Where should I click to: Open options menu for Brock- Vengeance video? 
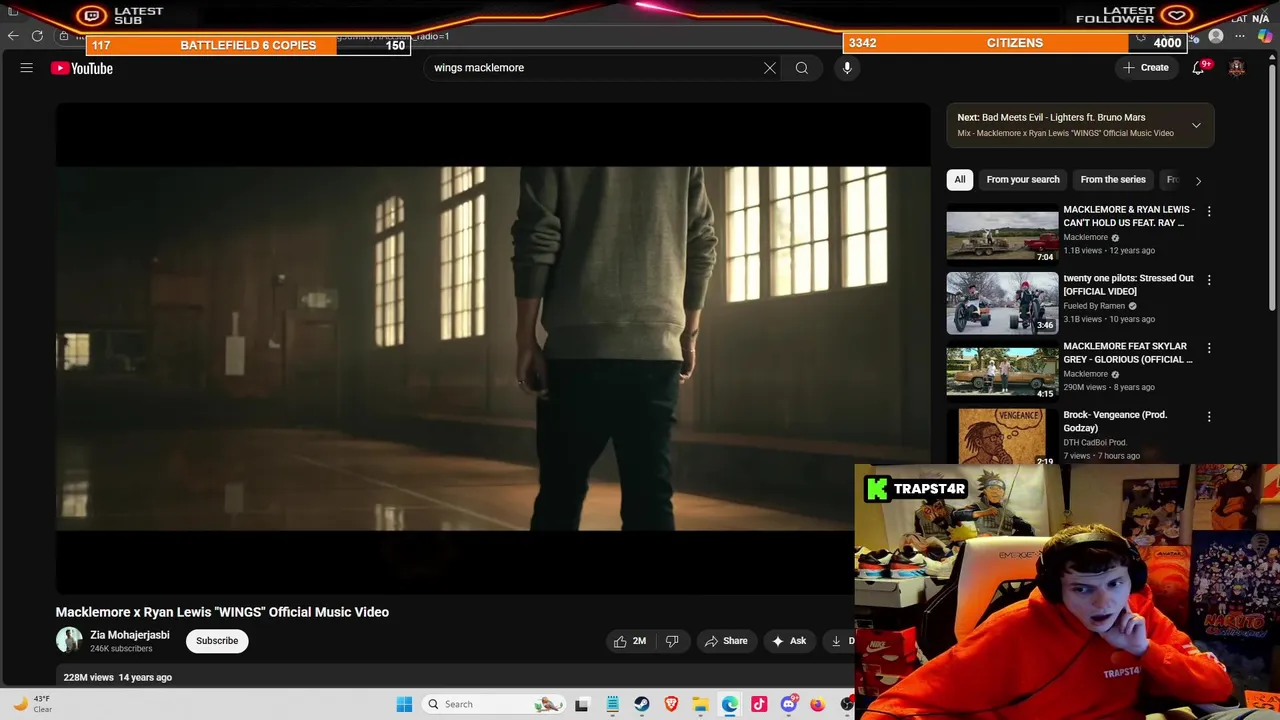pos(1209,416)
